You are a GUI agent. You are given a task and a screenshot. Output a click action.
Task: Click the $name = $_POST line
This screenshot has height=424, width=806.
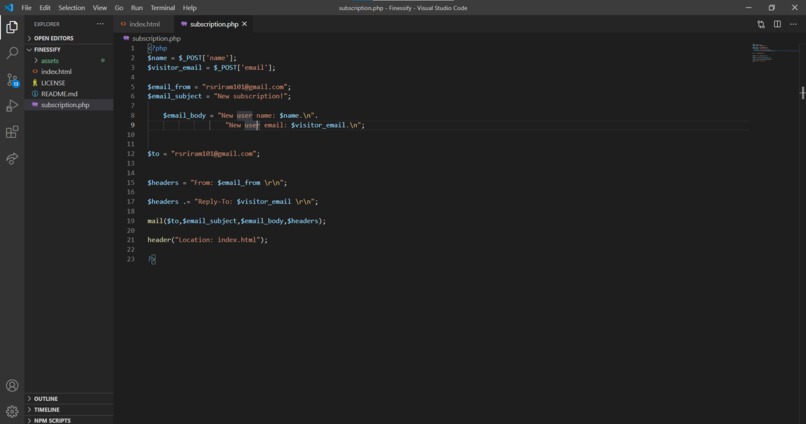pos(192,58)
